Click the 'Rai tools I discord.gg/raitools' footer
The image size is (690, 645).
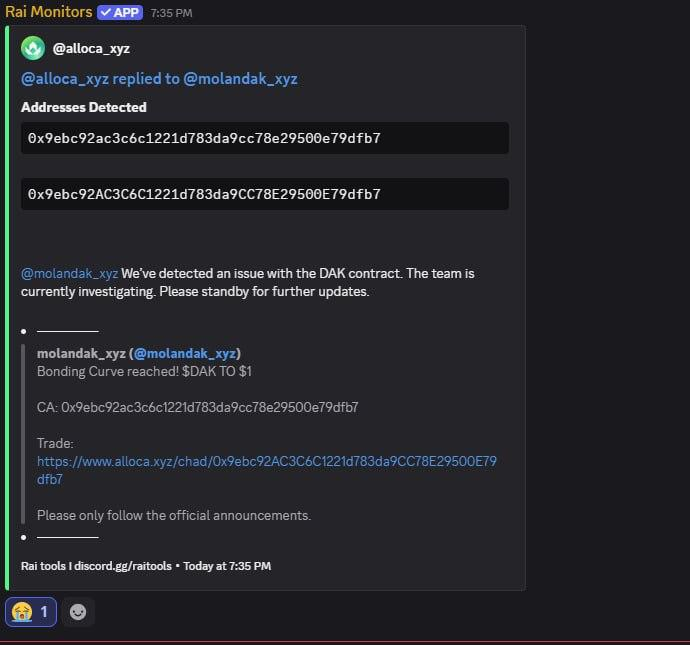(x=96, y=566)
